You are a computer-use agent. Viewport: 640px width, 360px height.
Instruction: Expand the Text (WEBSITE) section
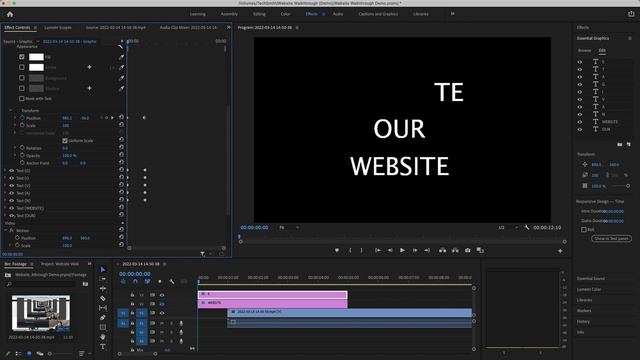(5, 208)
